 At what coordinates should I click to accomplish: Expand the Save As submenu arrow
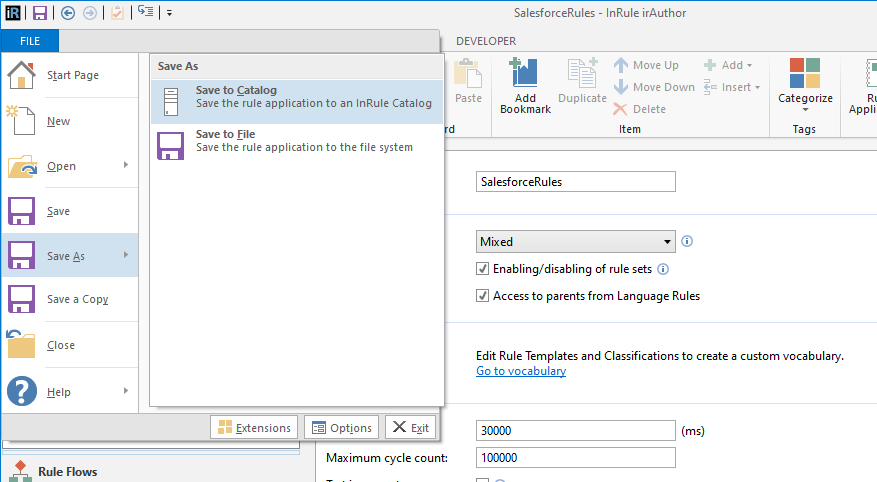126,254
